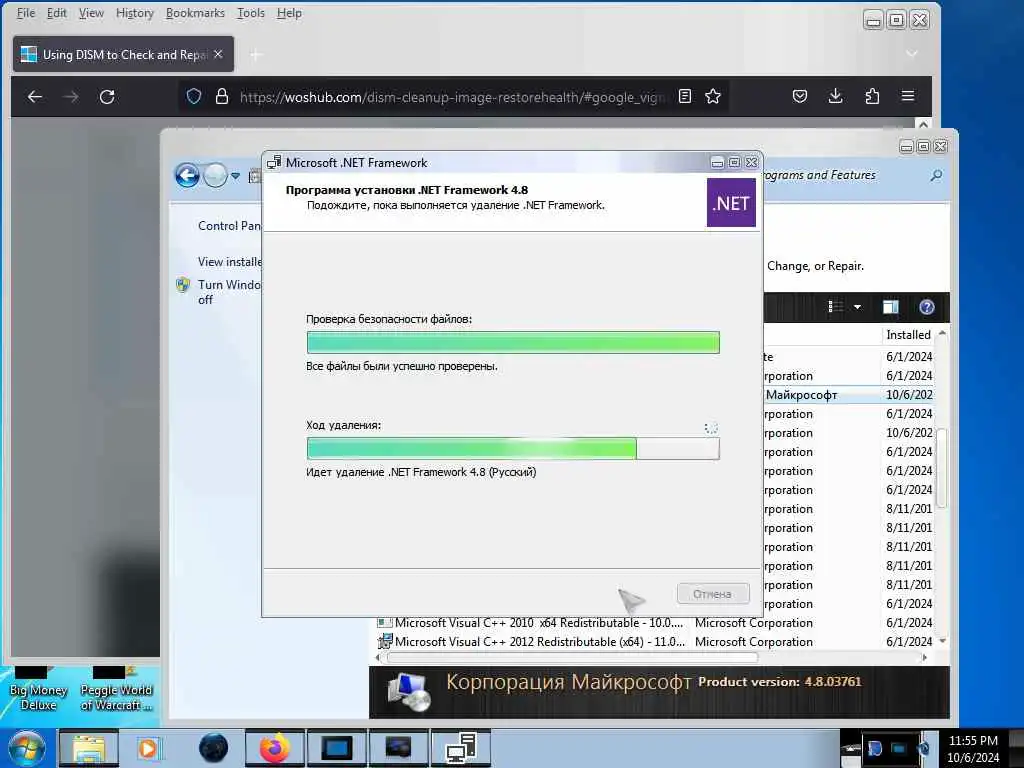Expand the view options dropdown arrow
Screen dimensions: 1024x768
[857, 307]
